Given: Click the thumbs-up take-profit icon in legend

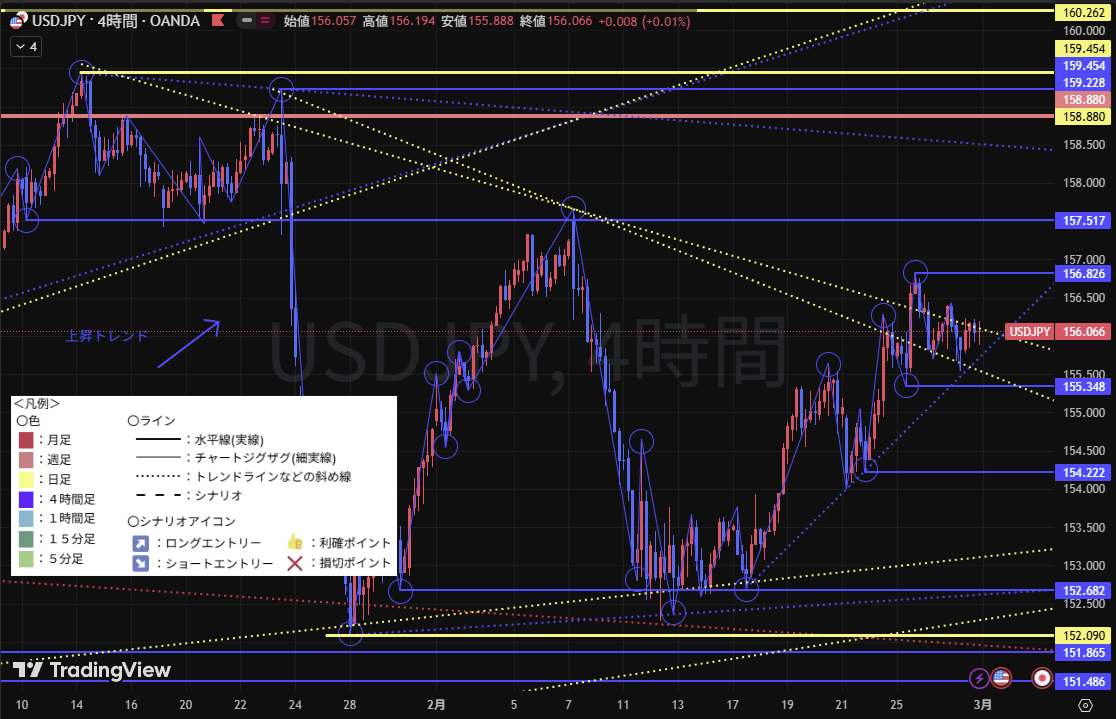Looking at the screenshot, I should click(295, 542).
